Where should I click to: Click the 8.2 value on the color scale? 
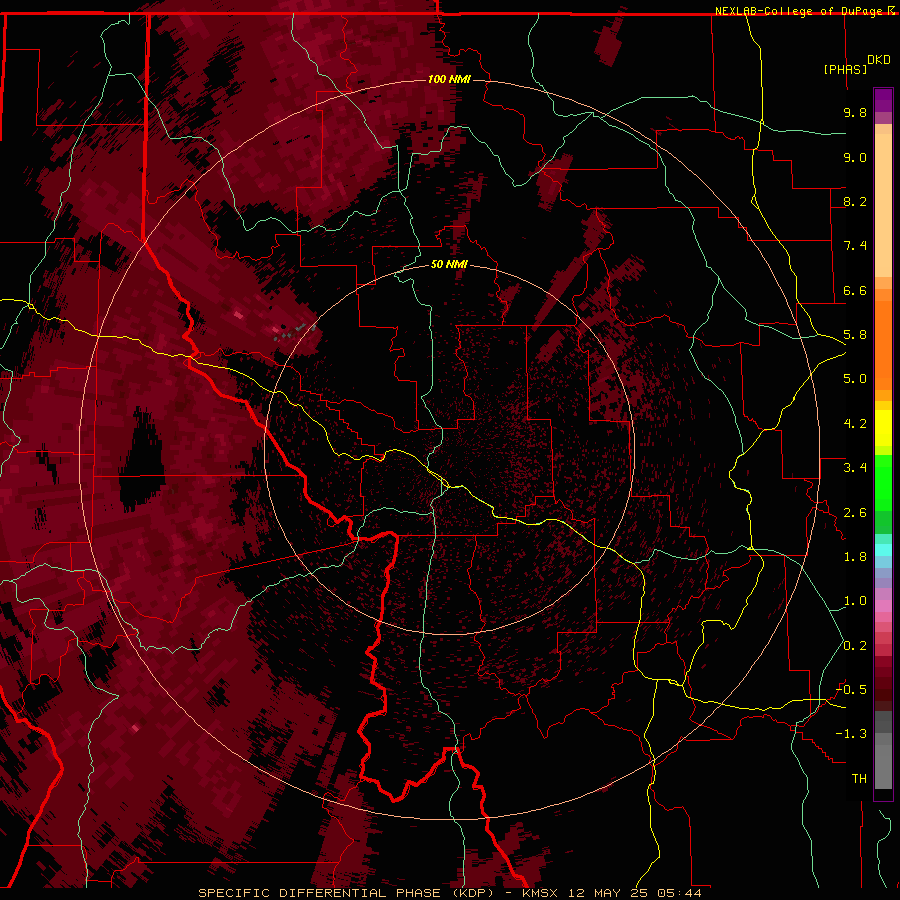[x=855, y=201]
